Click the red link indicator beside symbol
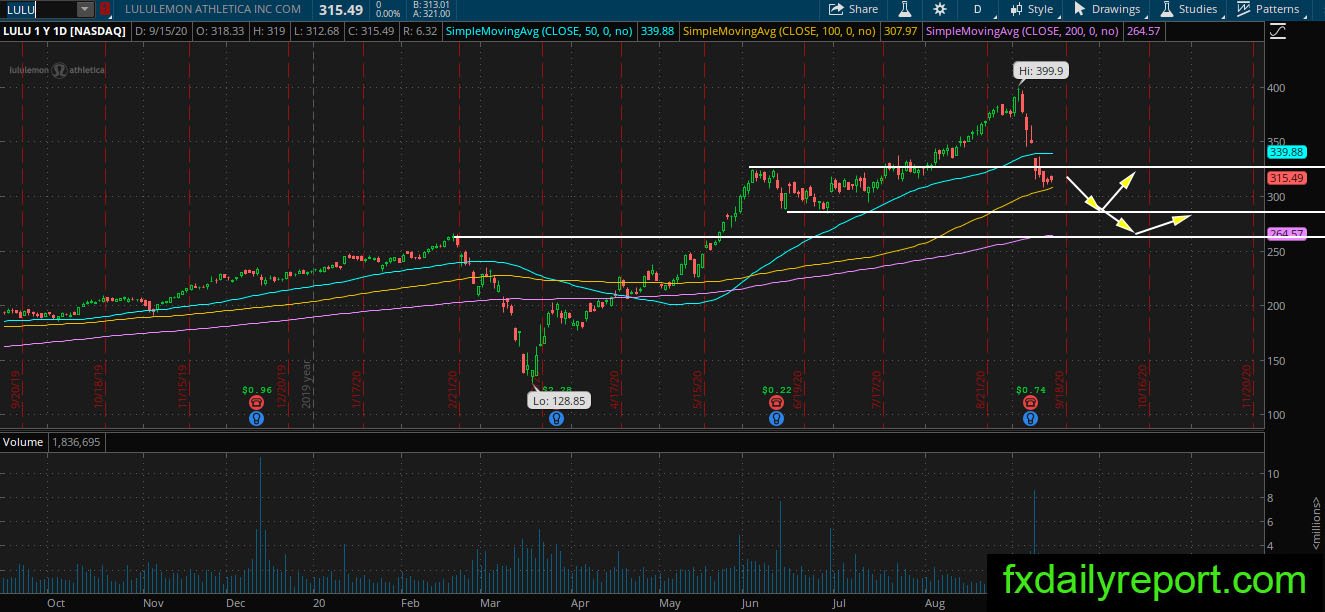Viewport: 1325px width, 612px height. pyautogui.click(x=104, y=9)
